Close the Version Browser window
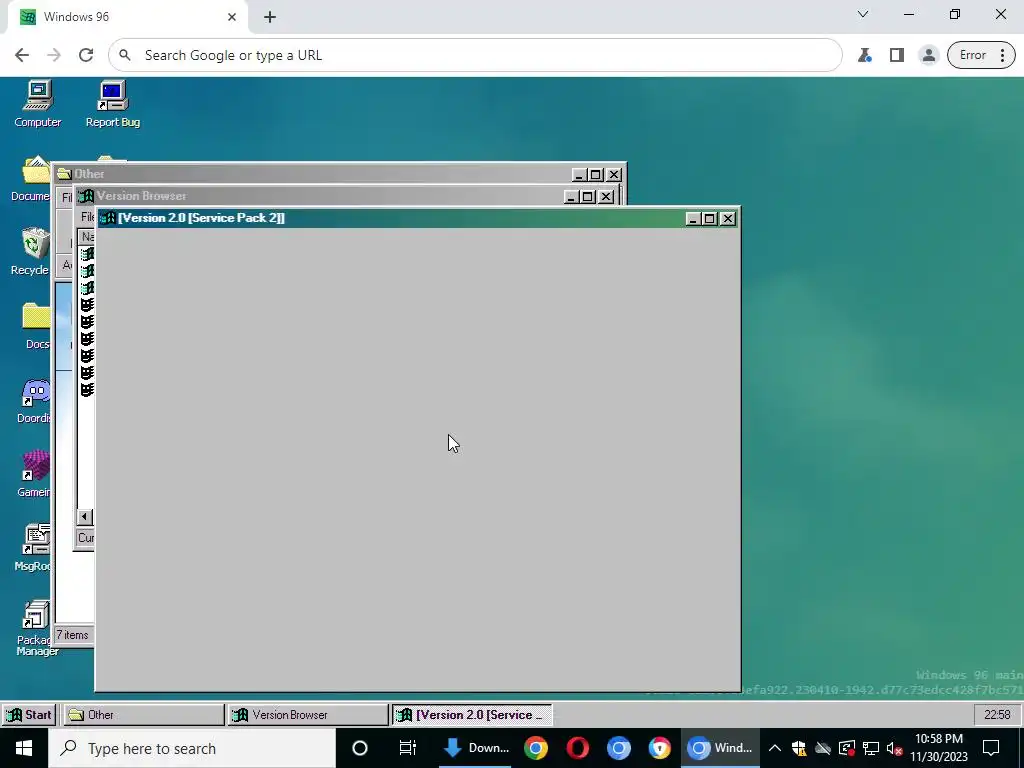This screenshot has height=768, width=1024. tap(606, 197)
